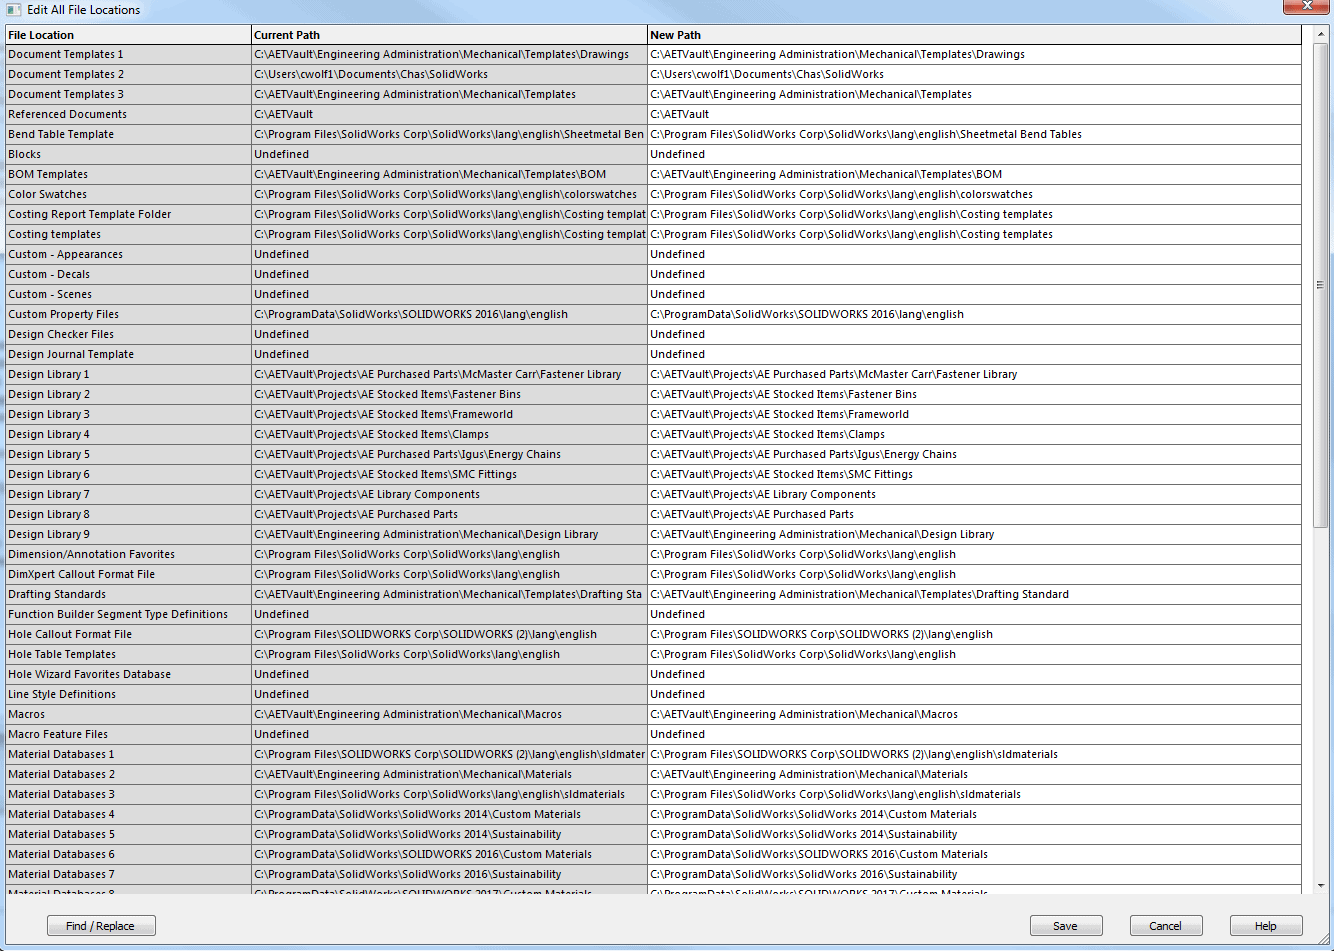Save the edited file locations
The image size is (1334, 951).
(1066, 926)
